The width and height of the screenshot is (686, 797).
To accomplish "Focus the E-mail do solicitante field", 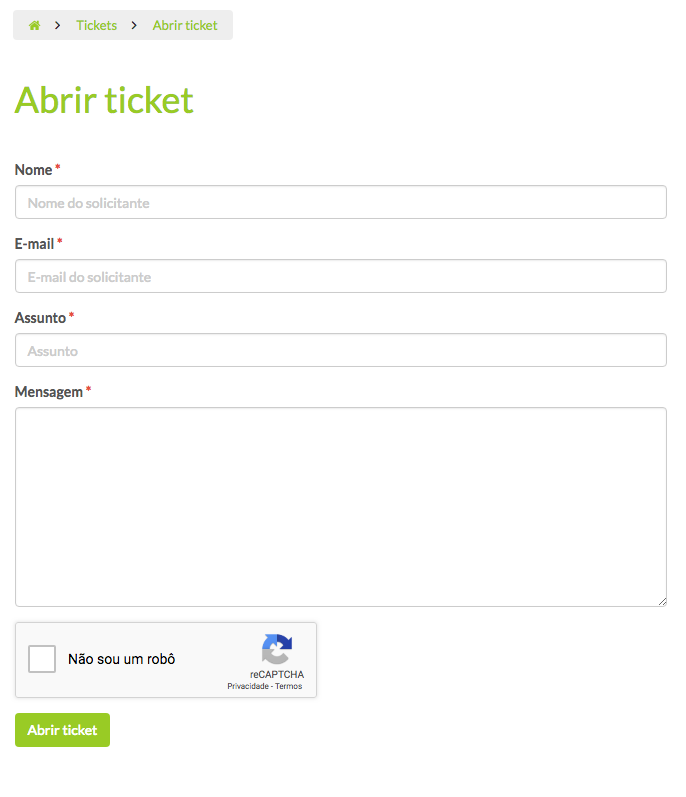I will 340,277.
